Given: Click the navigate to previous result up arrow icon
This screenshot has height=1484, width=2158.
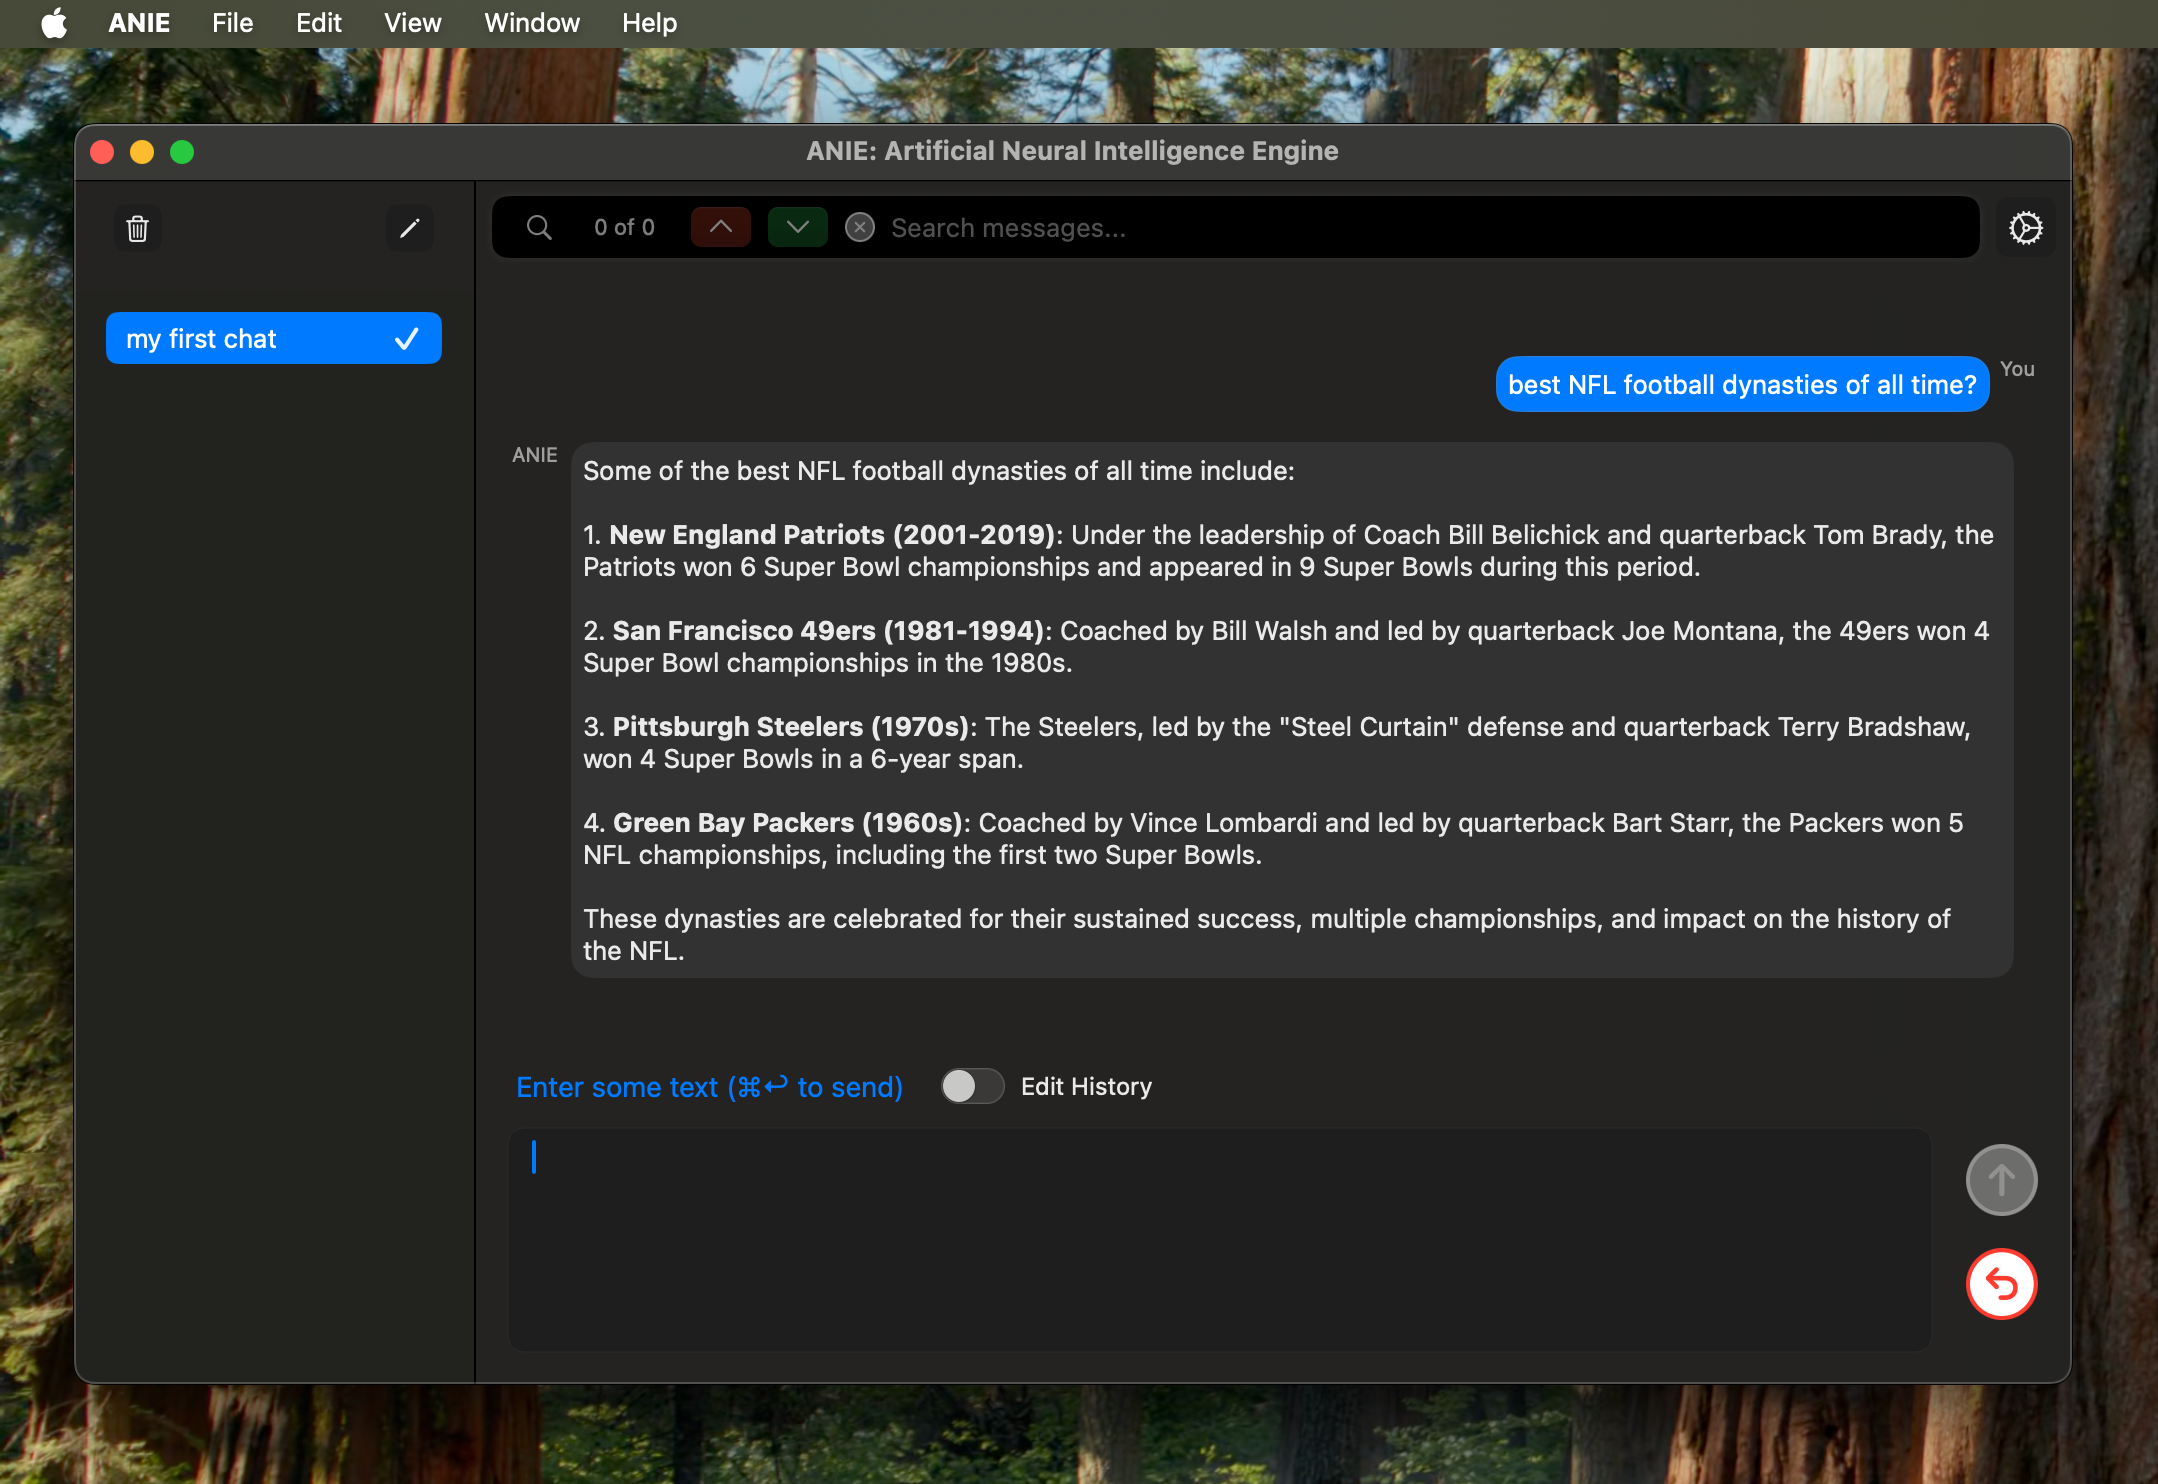Looking at the screenshot, I should (x=717, y=226).
